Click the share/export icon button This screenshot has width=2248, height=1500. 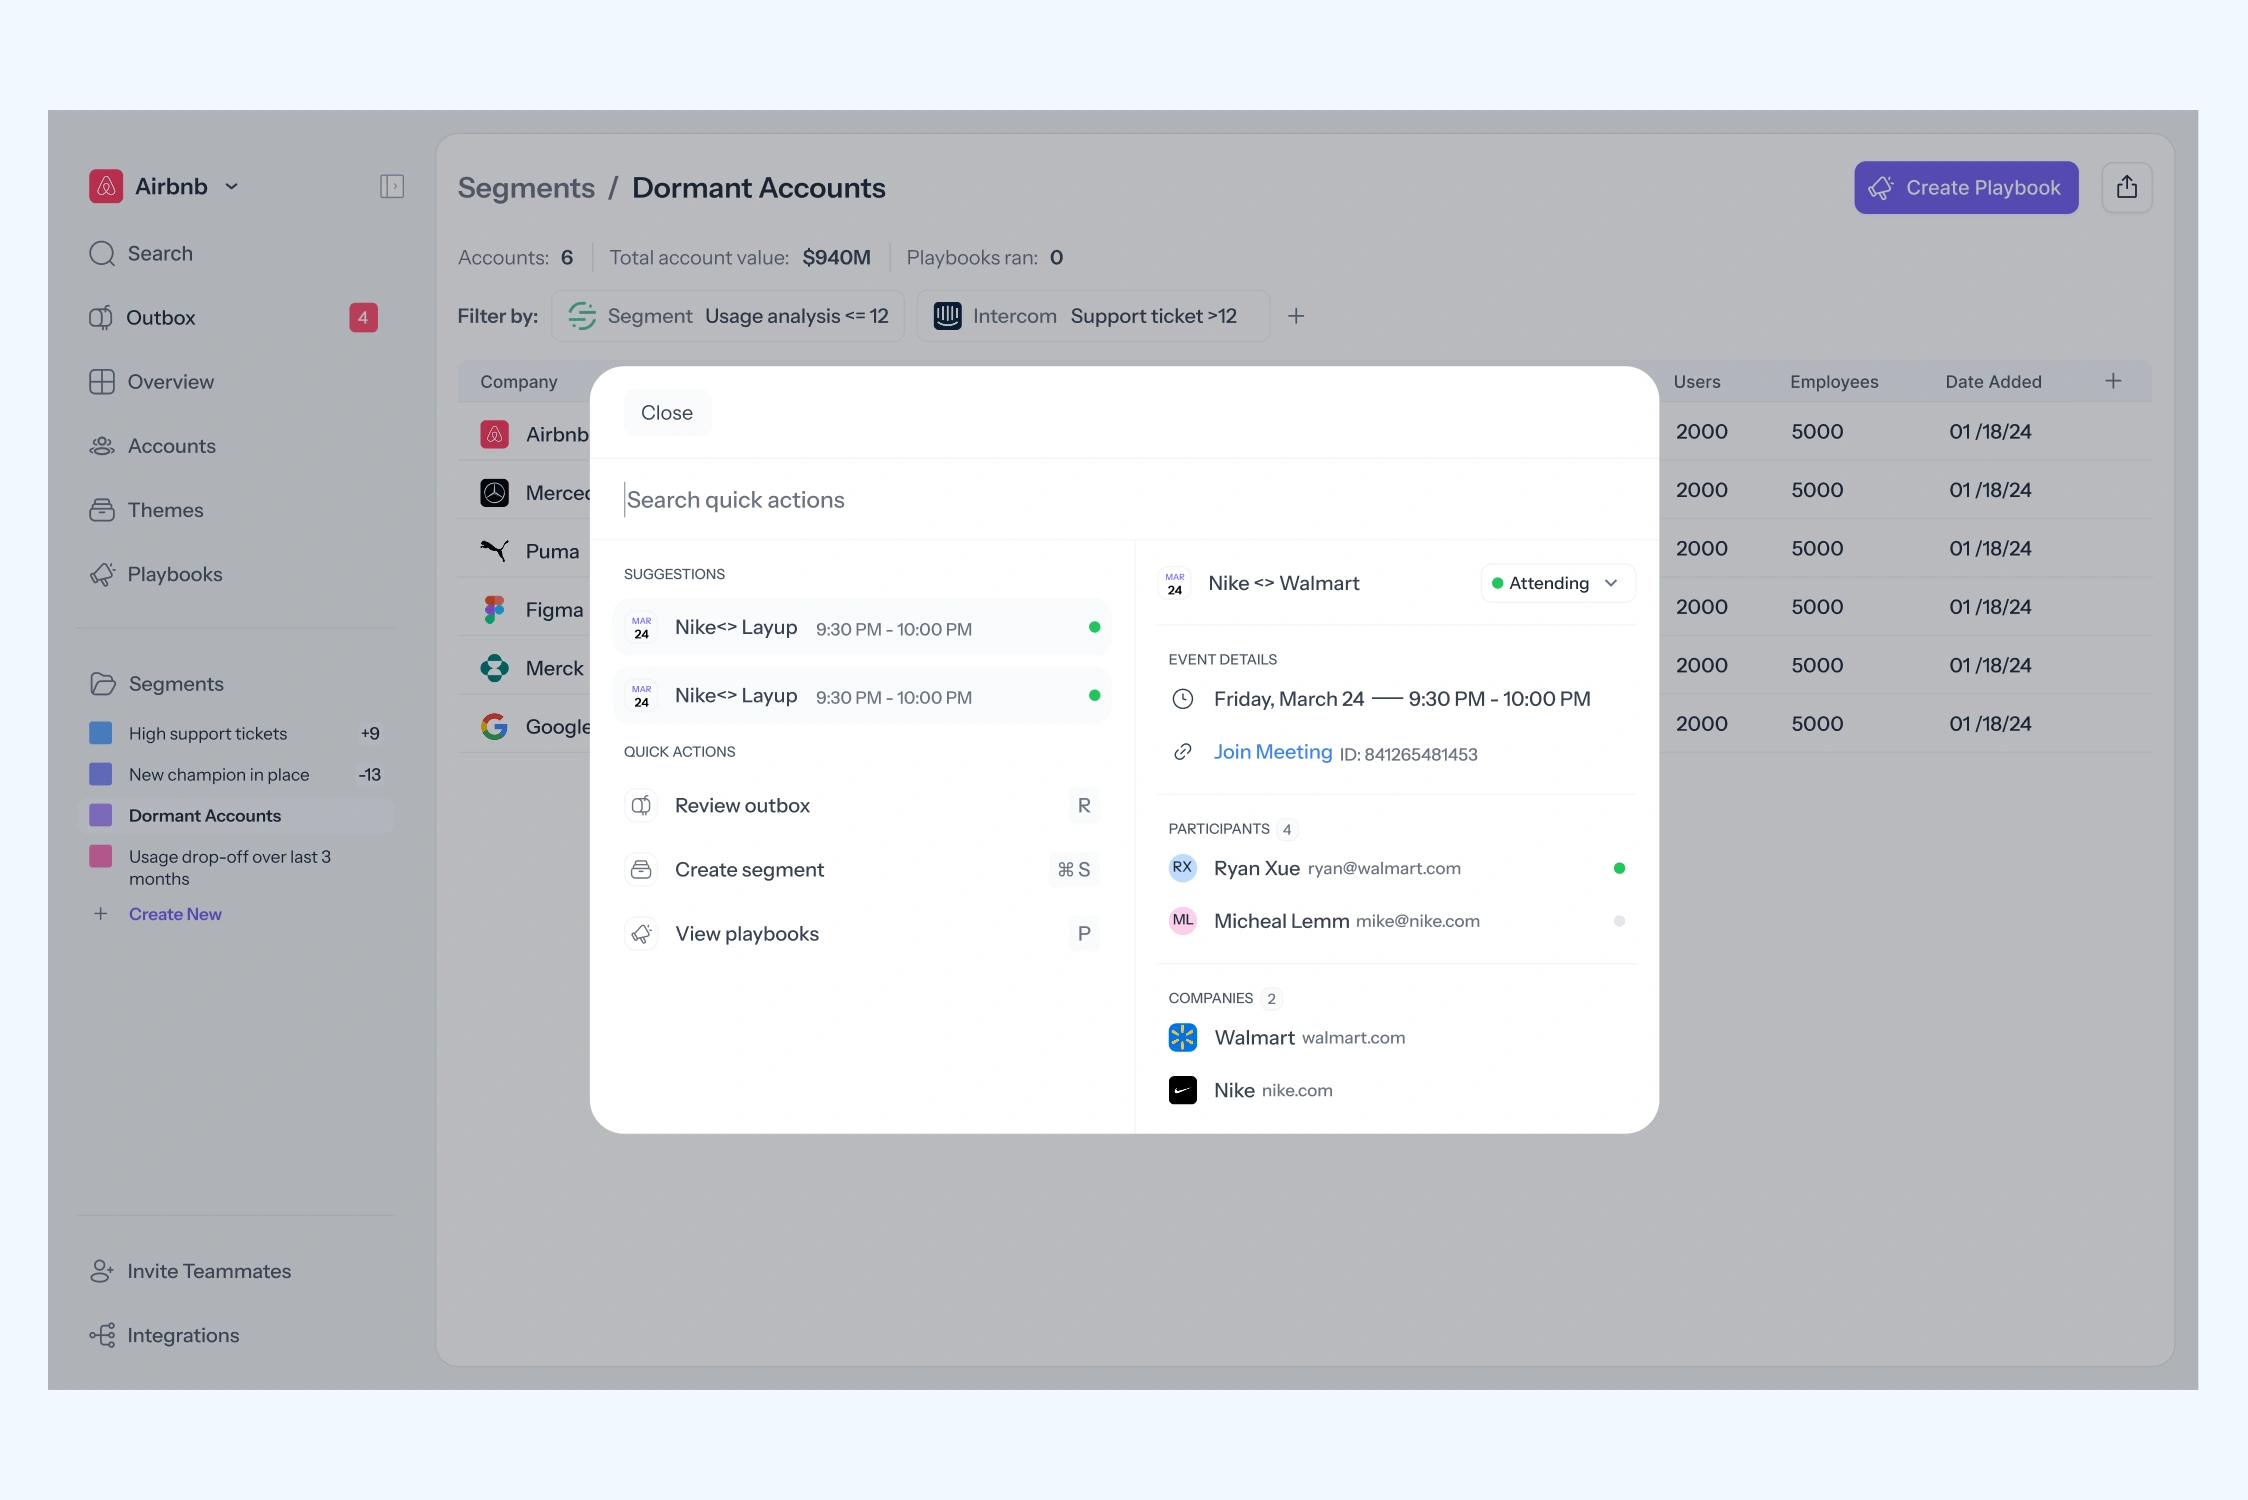[2126, 187]
